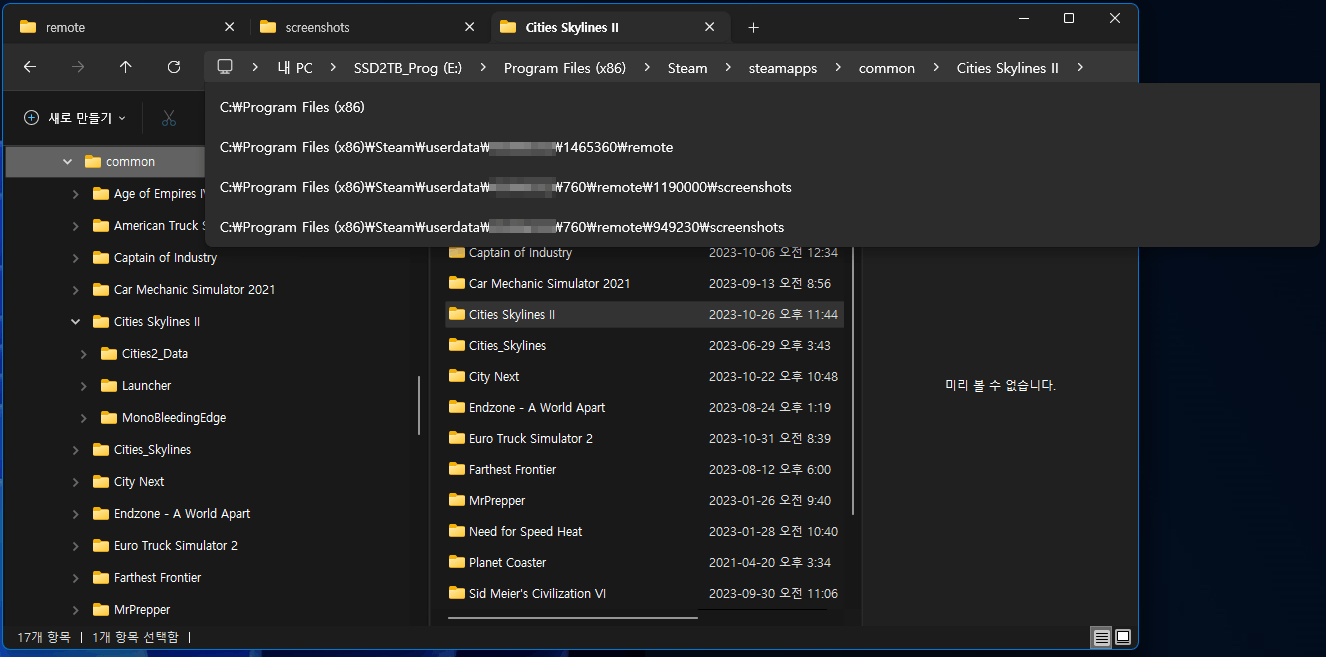This screenshot has height=657, width=1326.
Task: Switch to the remote tab
Action: pos(126,27)
